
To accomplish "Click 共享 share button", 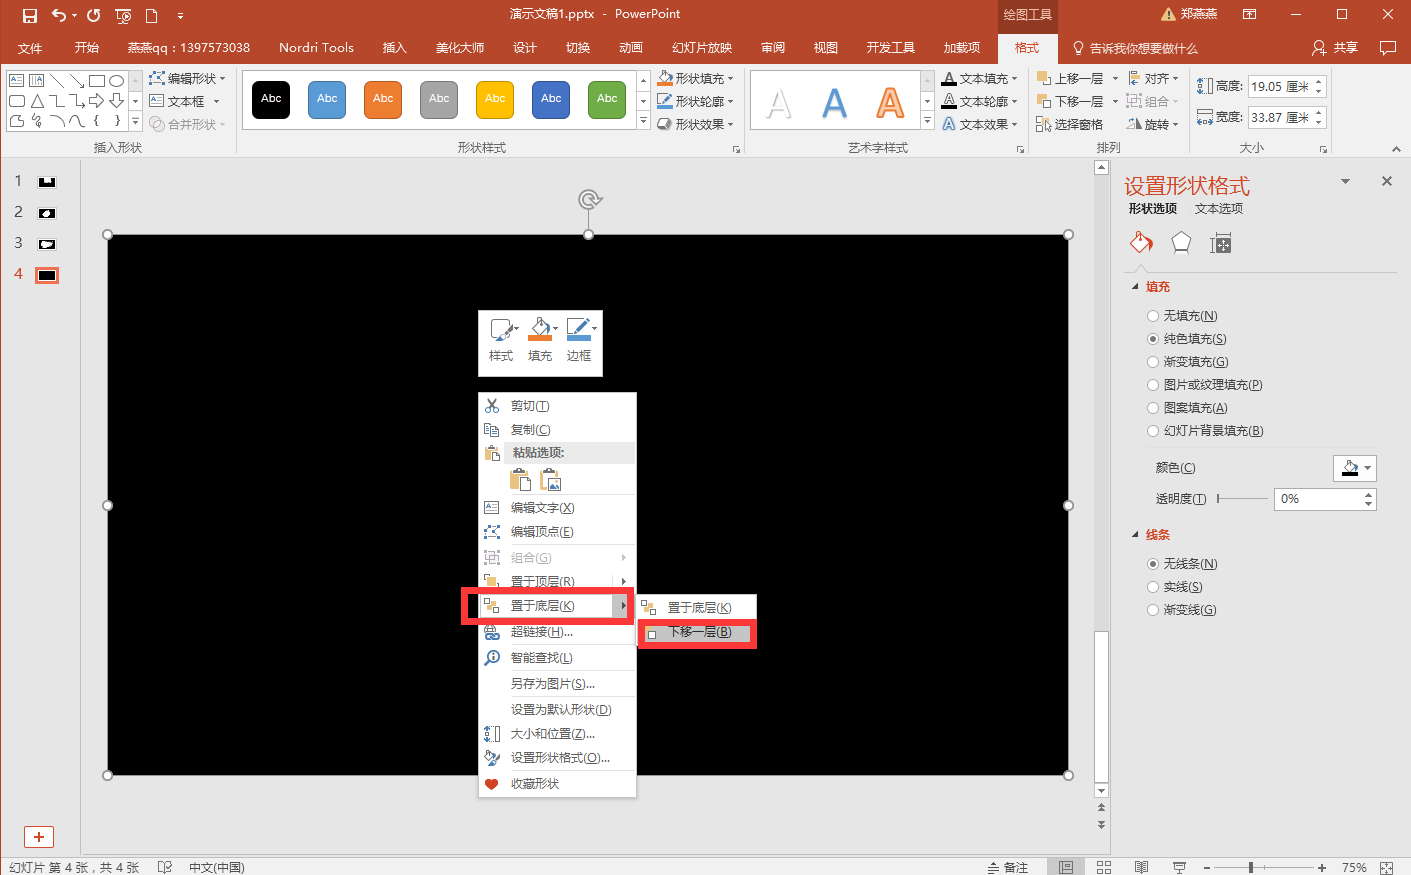I will (1335, 48).
